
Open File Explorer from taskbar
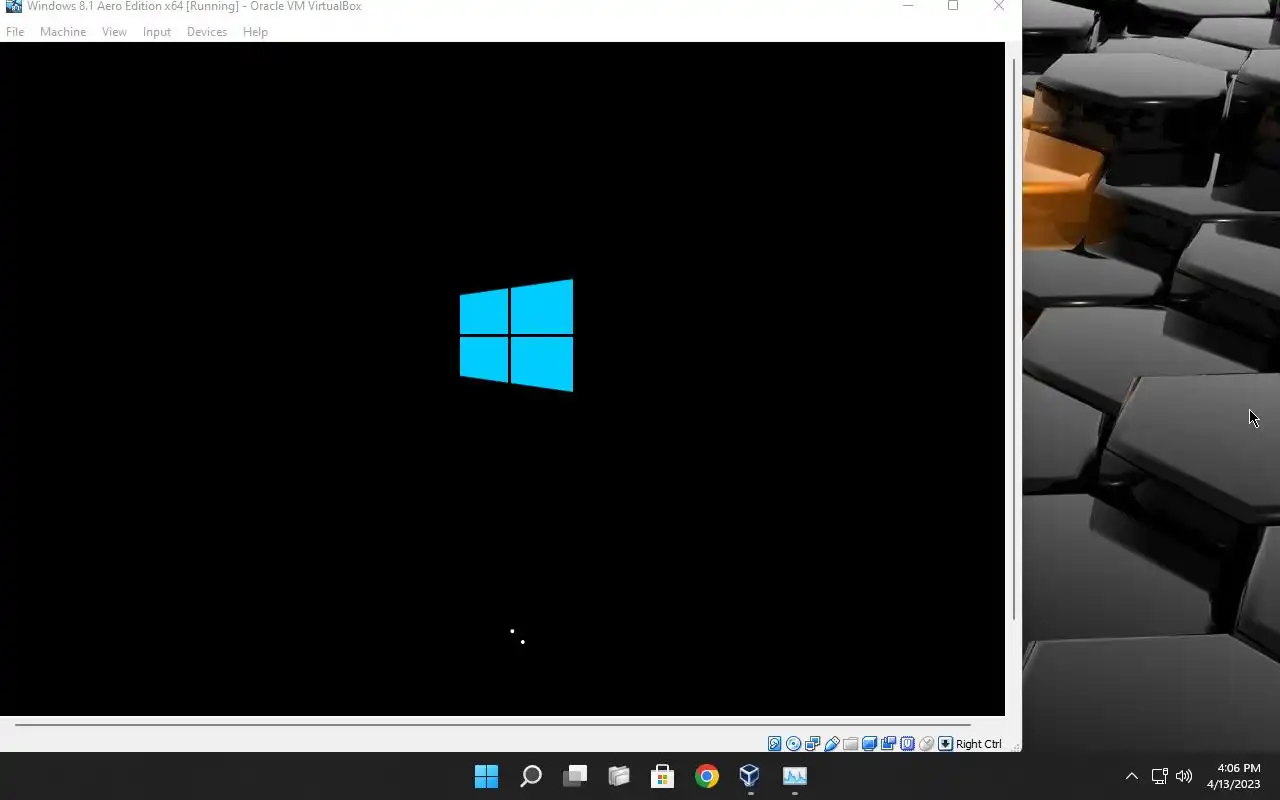point(619,776)
